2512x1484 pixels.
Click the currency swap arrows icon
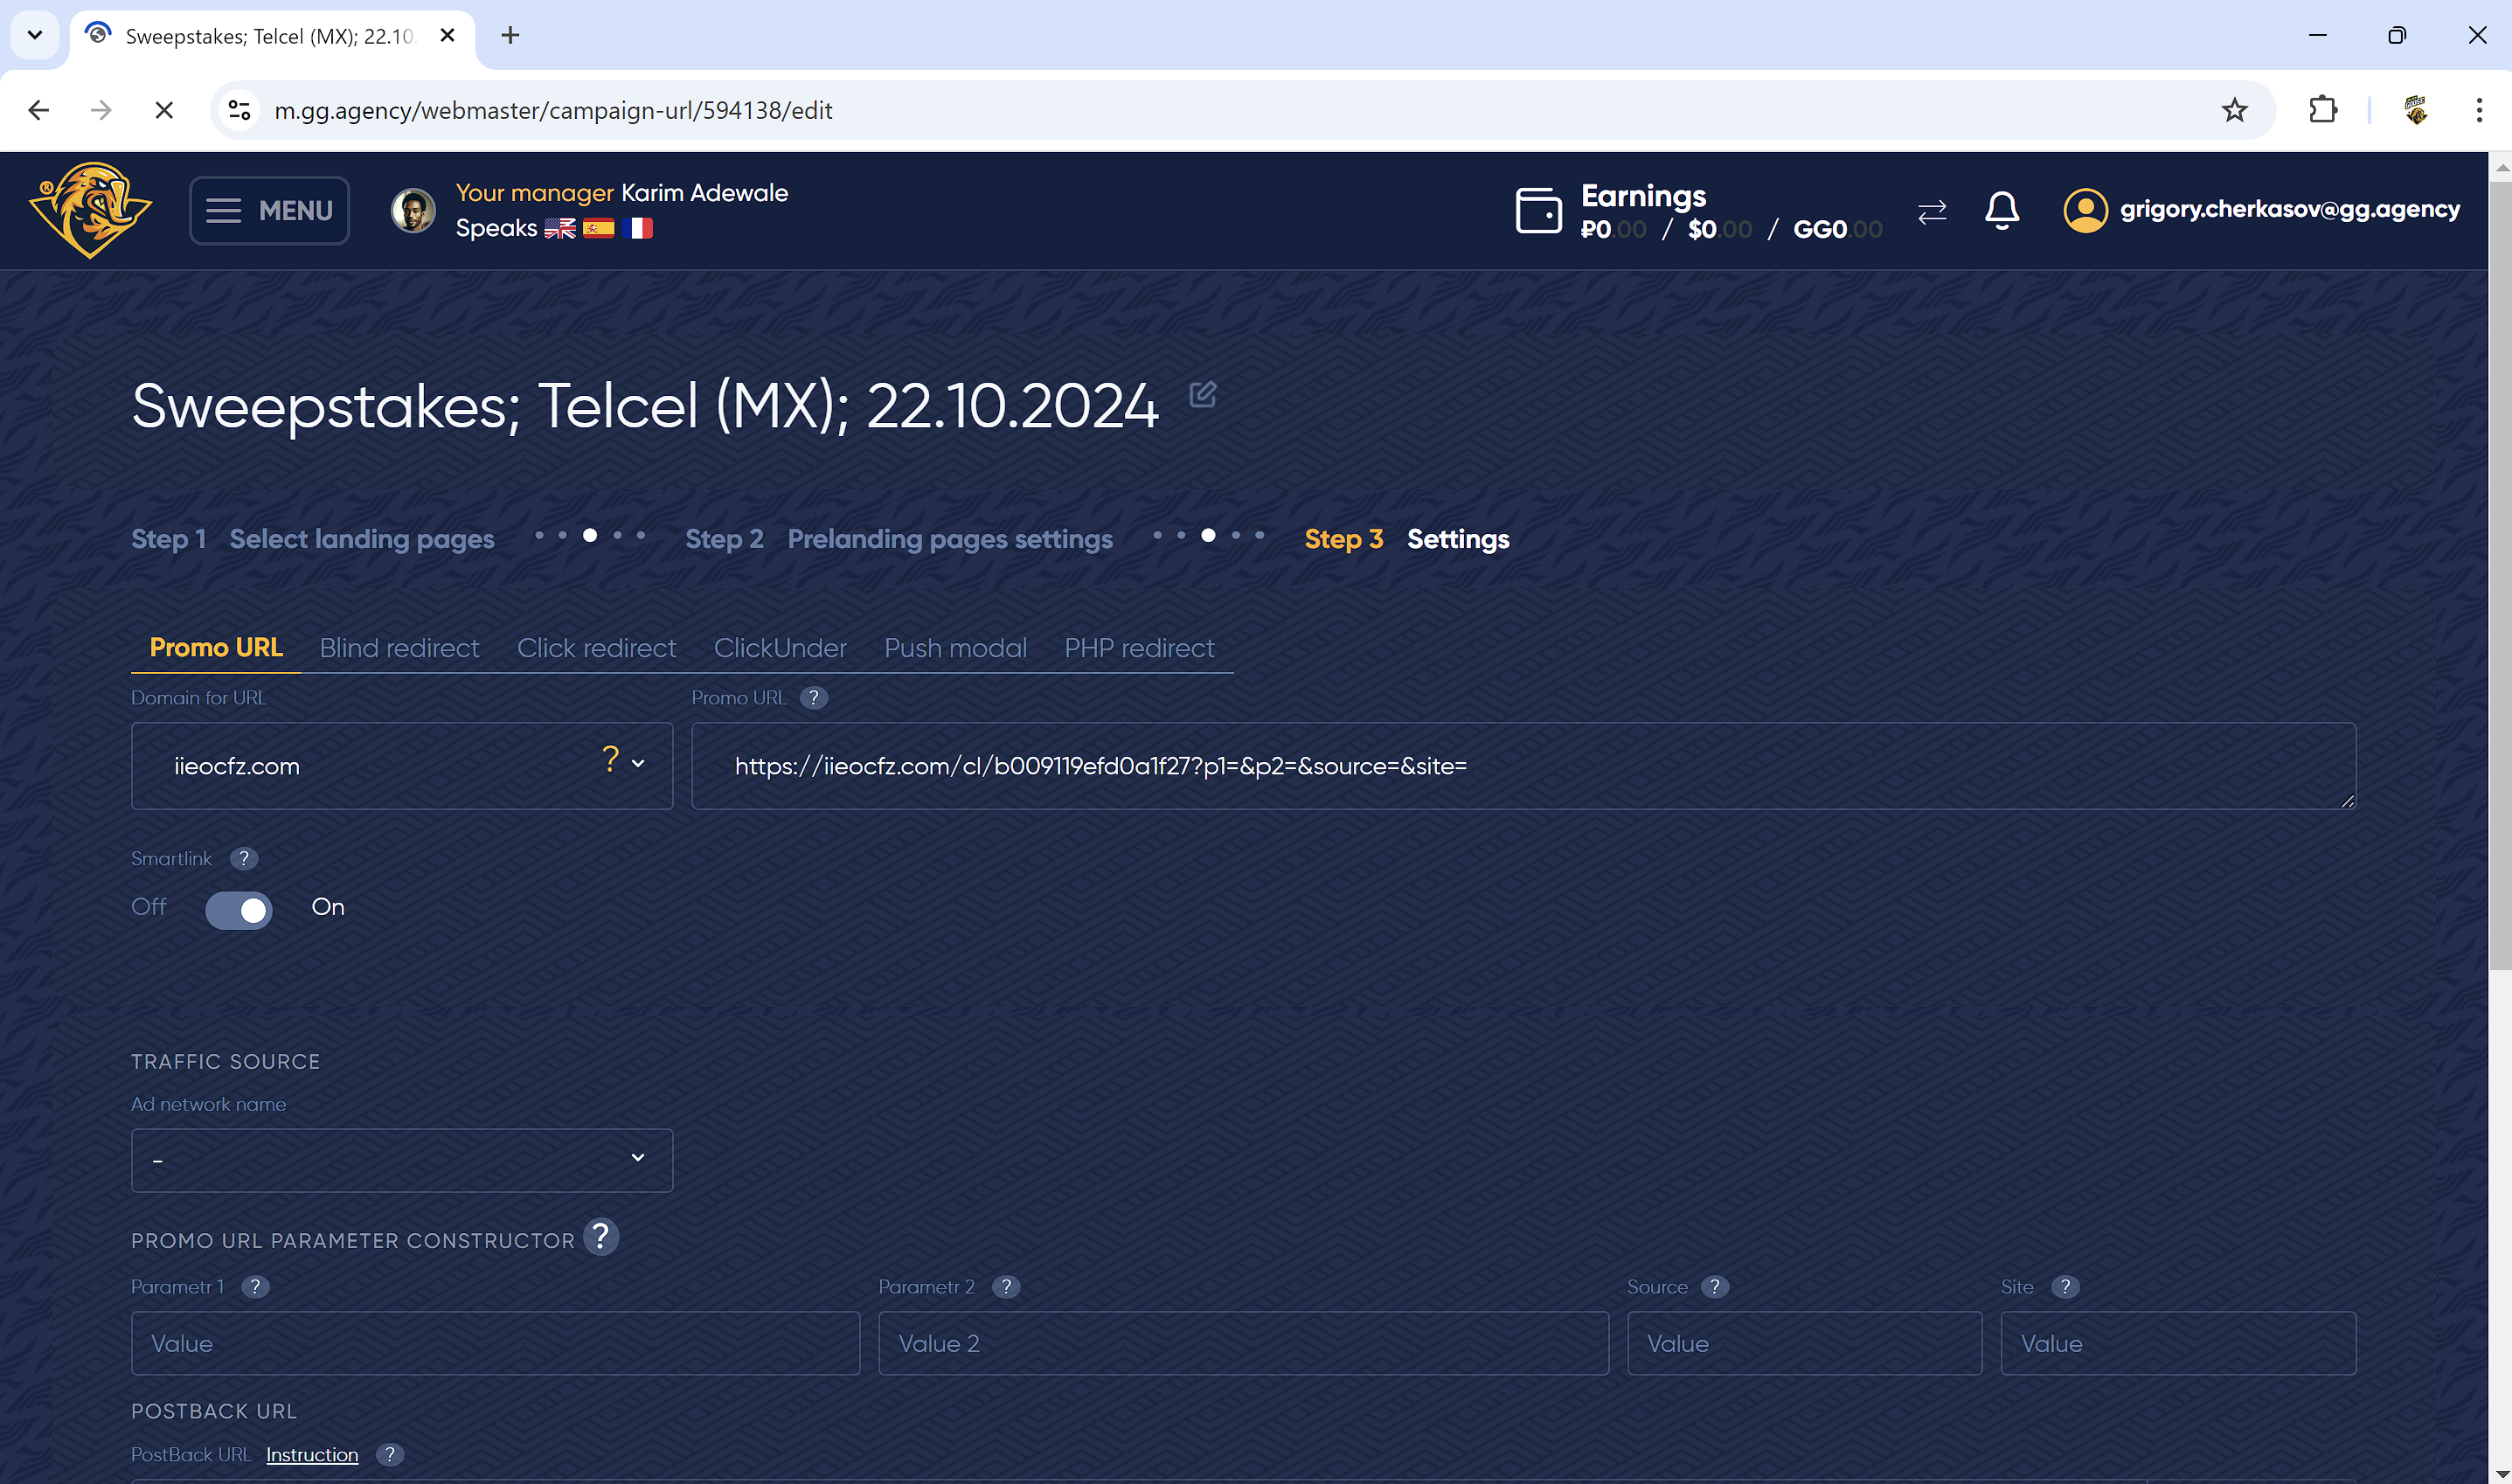(x=1932, y=211)
